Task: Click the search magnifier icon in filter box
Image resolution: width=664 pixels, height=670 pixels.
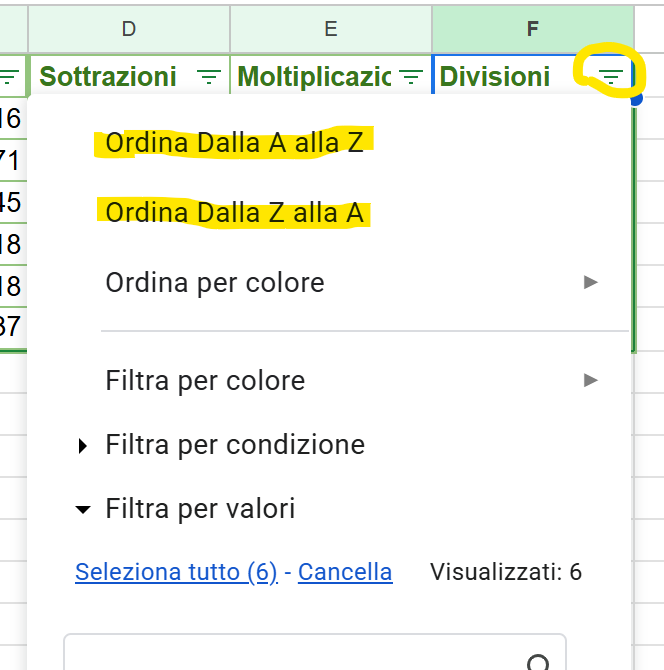Action: coord(538,662)
